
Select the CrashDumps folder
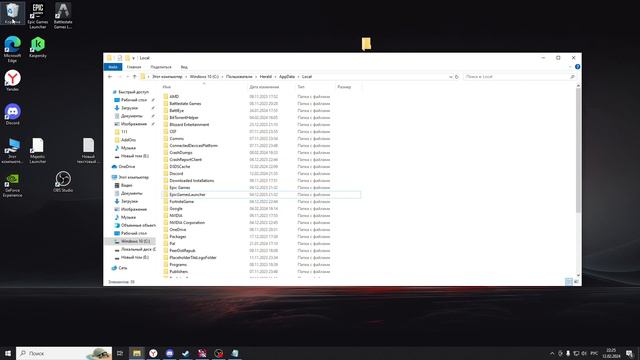180,153
